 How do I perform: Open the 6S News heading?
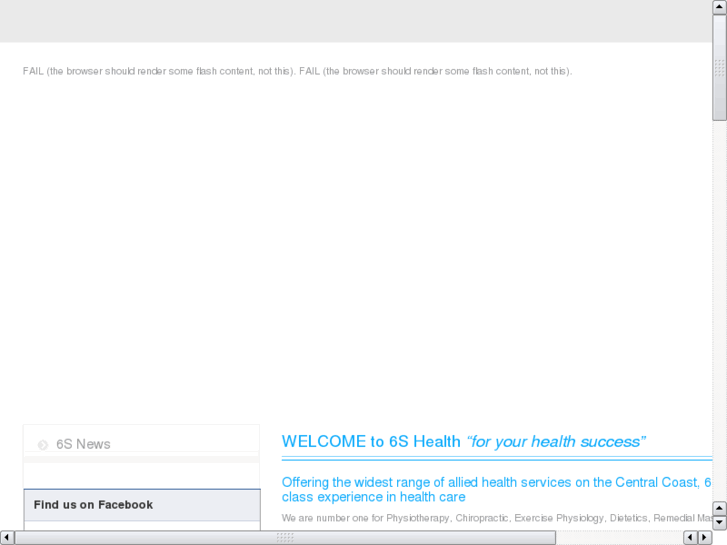point(83,444)
